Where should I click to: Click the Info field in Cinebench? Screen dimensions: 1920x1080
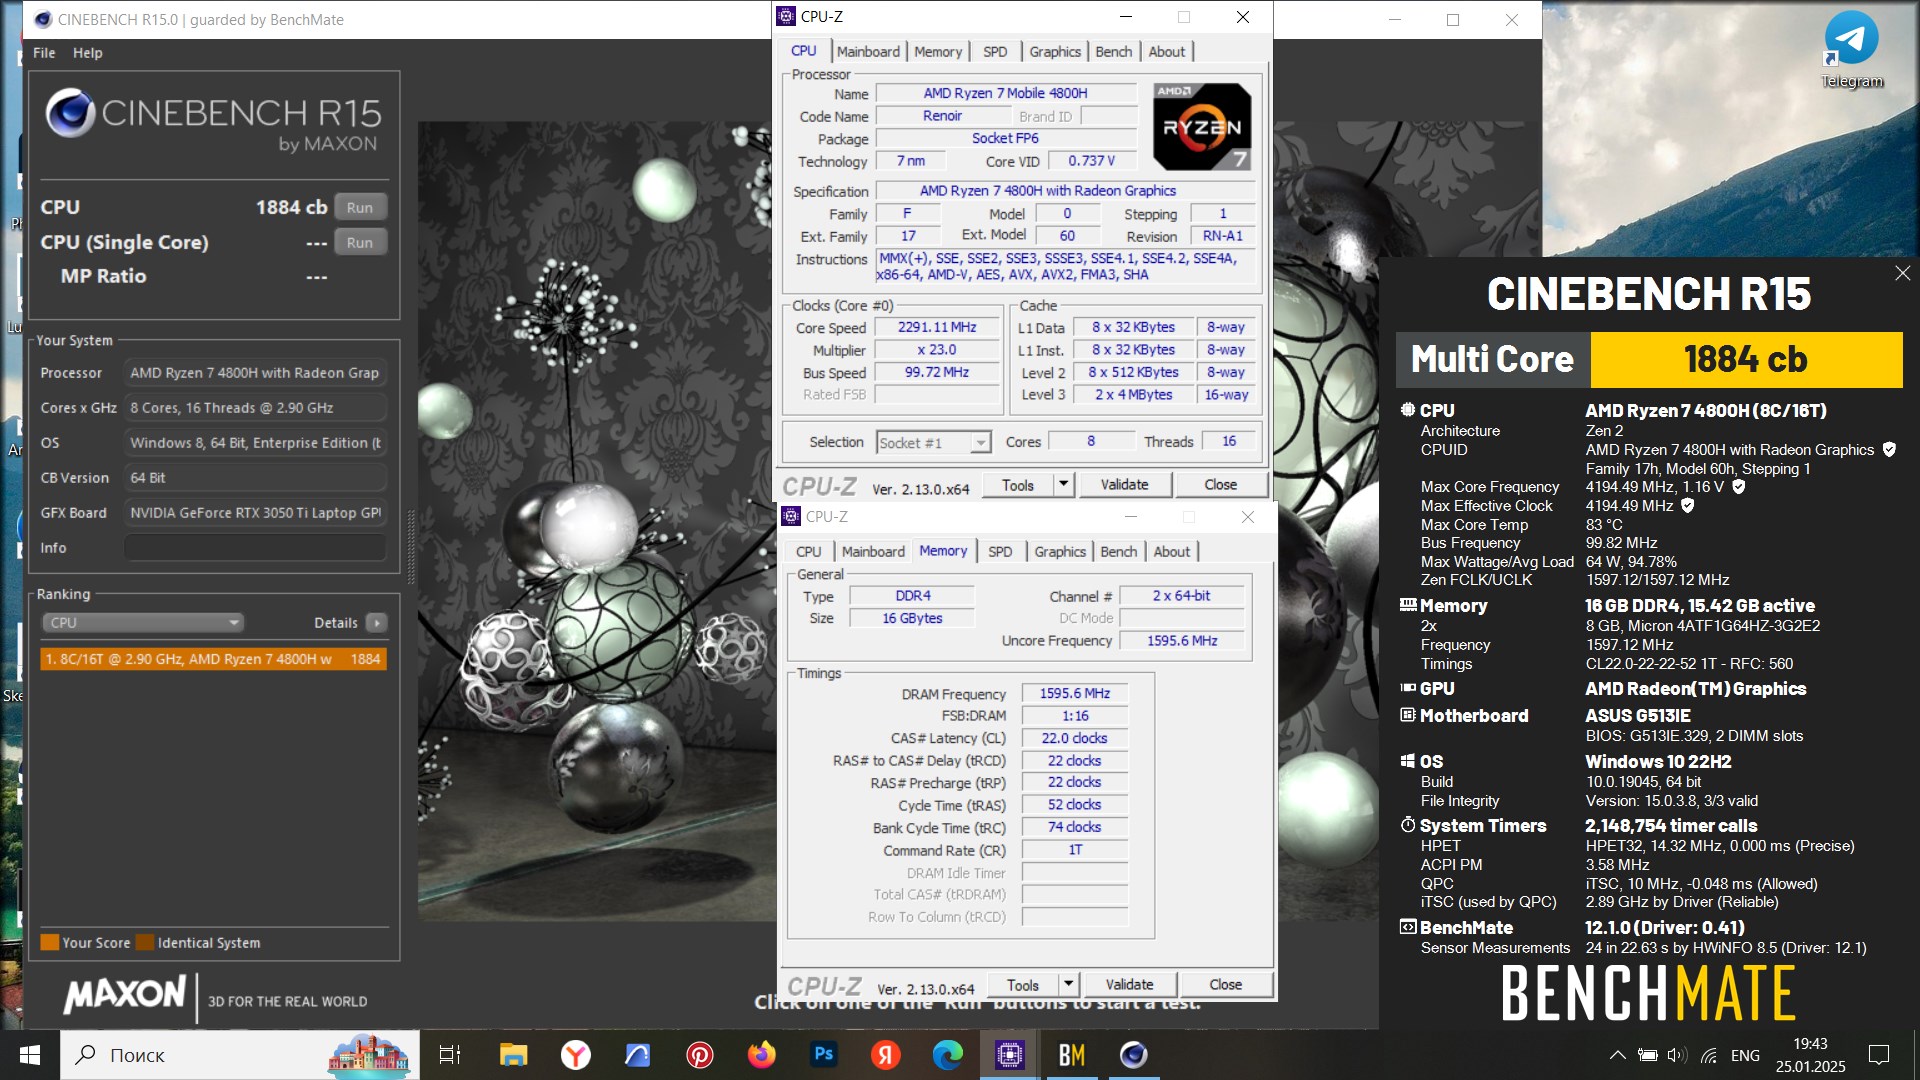pyautogui.click(x=255, y=548)
